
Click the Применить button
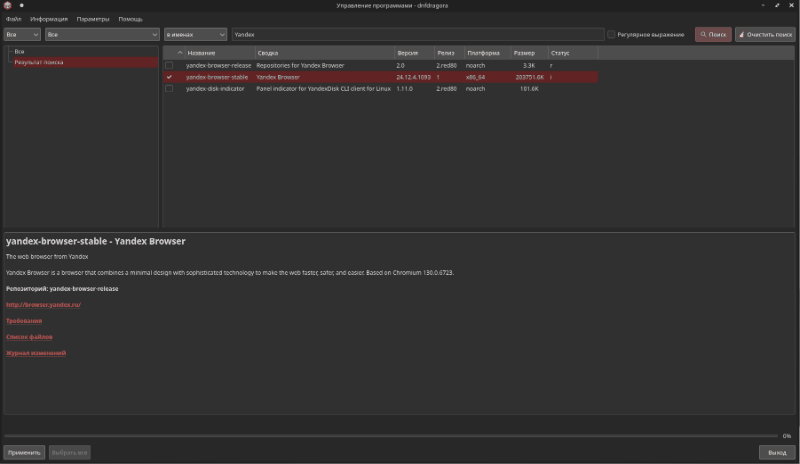24,452
